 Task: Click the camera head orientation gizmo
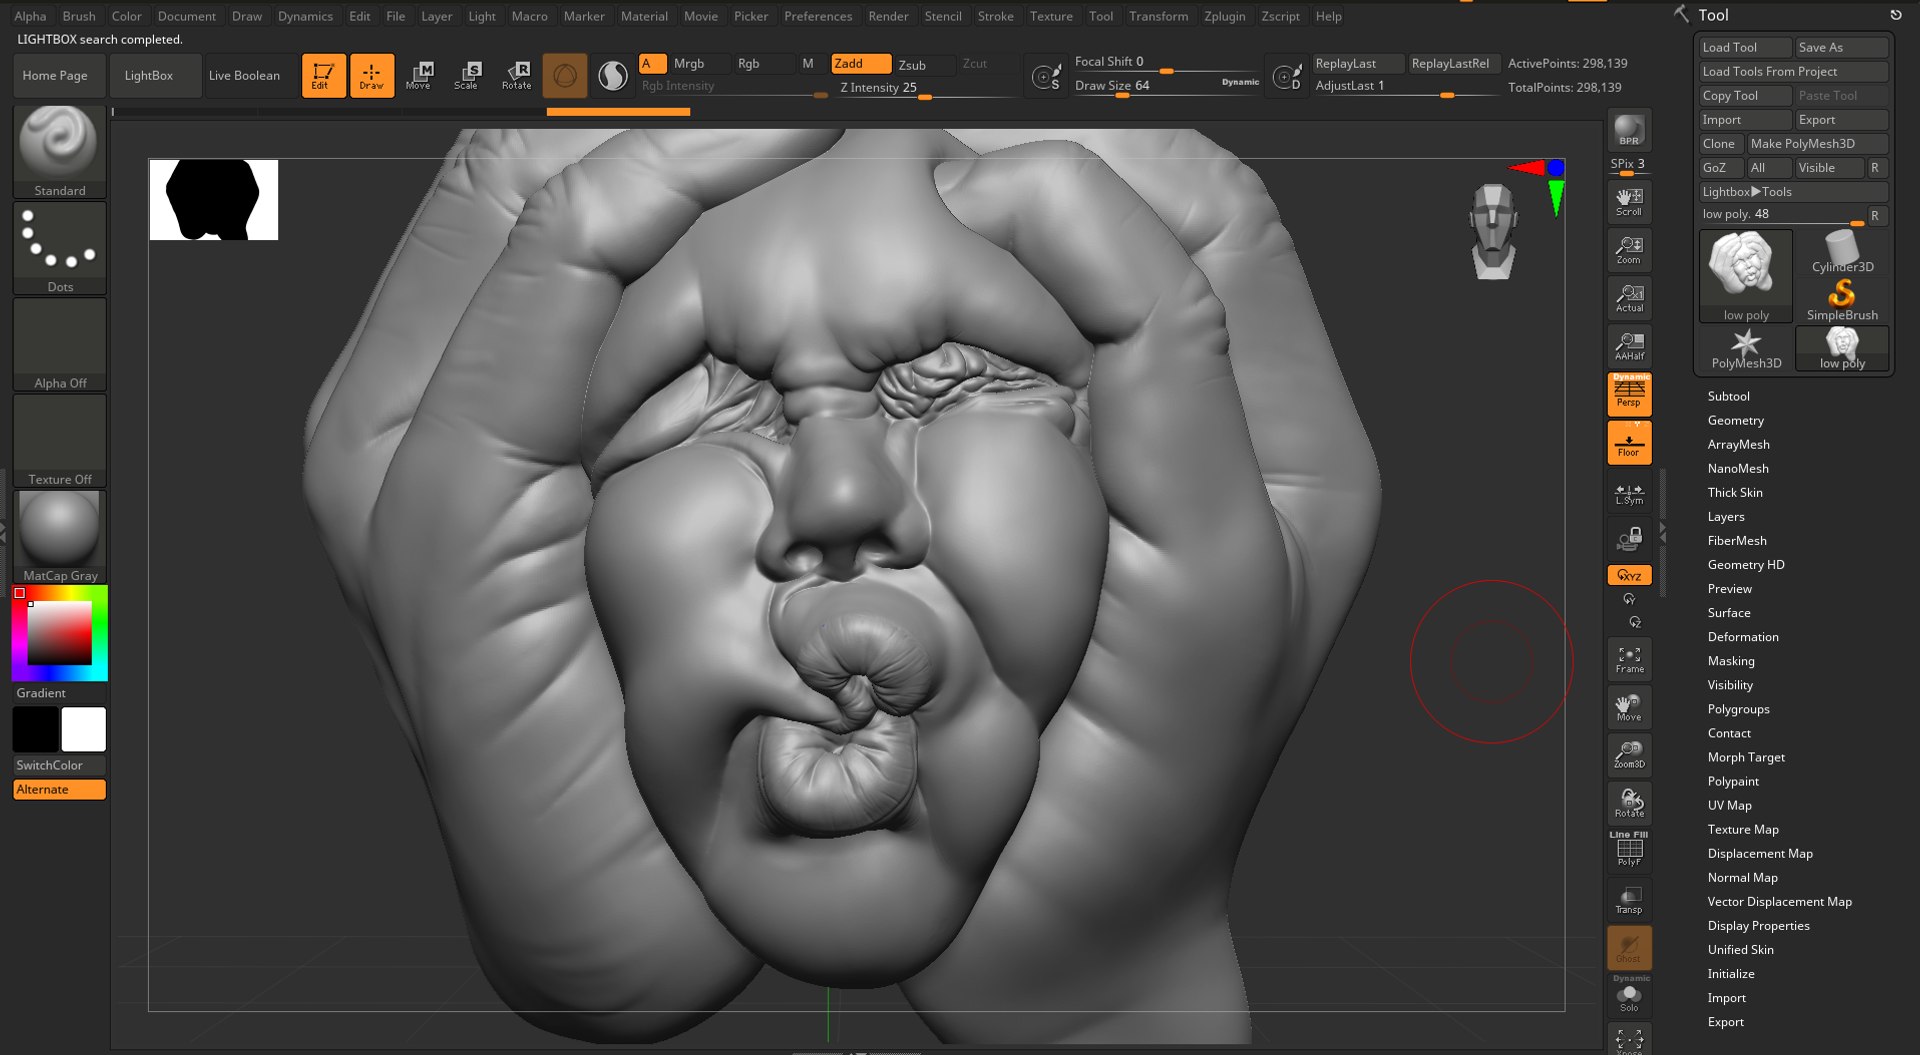[x=1493, y=231]
